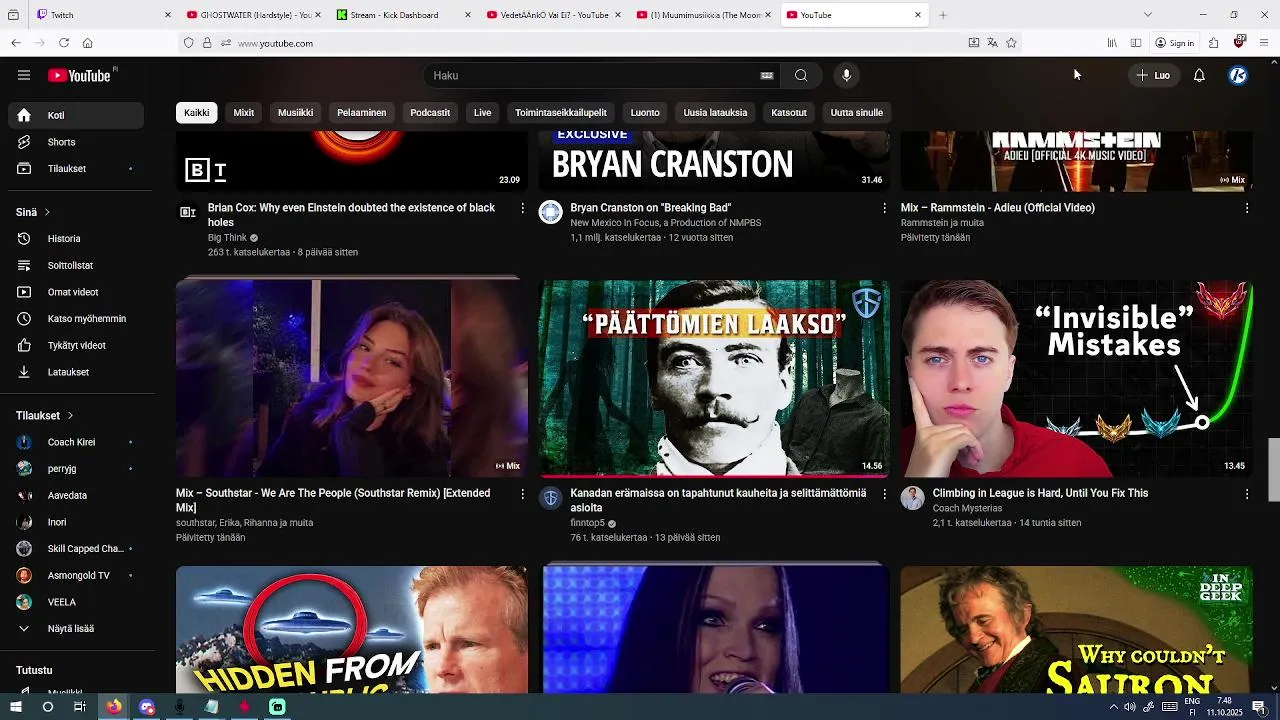The width and height of the screenshot is (1280, 720).
Task: Select the Live filter chip
Action: 483,113
